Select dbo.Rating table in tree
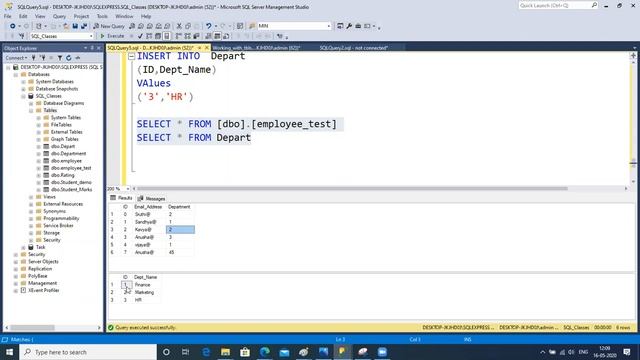This screenshot has height=360, width=640. tap(62, 175)
